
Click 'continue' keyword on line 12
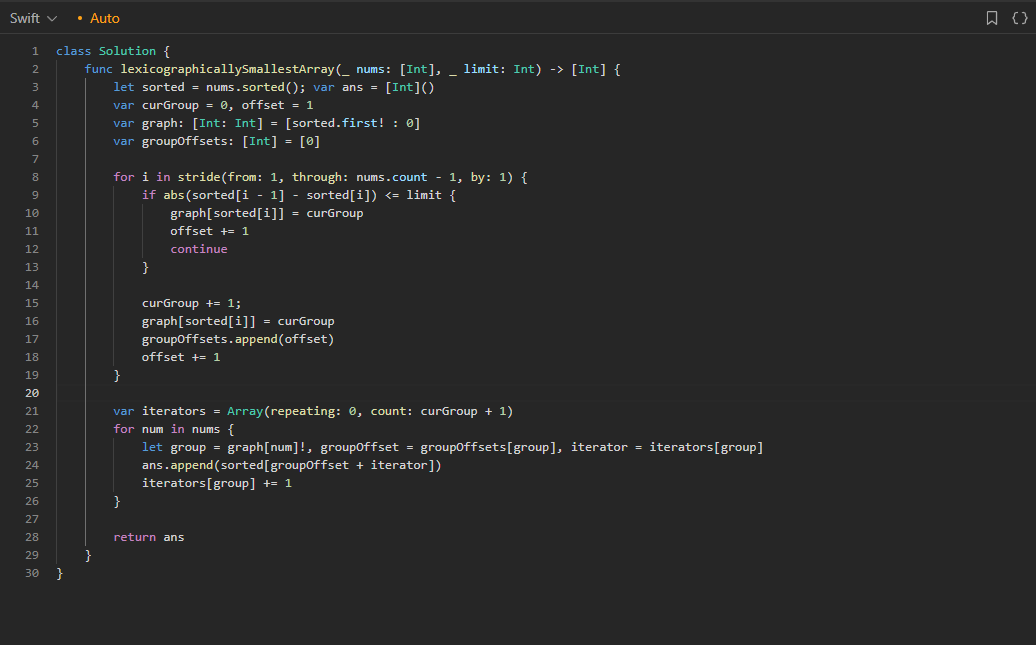[x=199, y=249]
